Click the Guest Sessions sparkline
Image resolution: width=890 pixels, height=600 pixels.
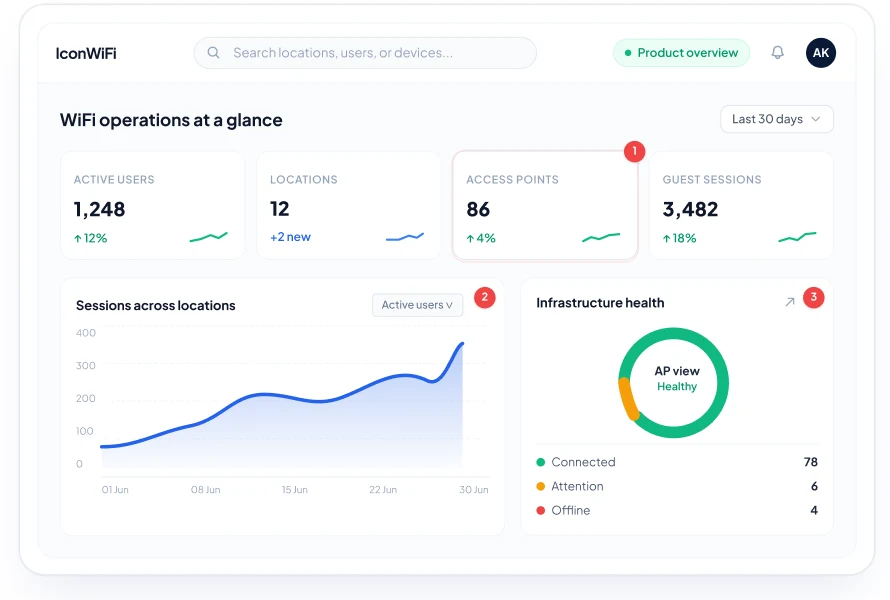click(797, 237)
